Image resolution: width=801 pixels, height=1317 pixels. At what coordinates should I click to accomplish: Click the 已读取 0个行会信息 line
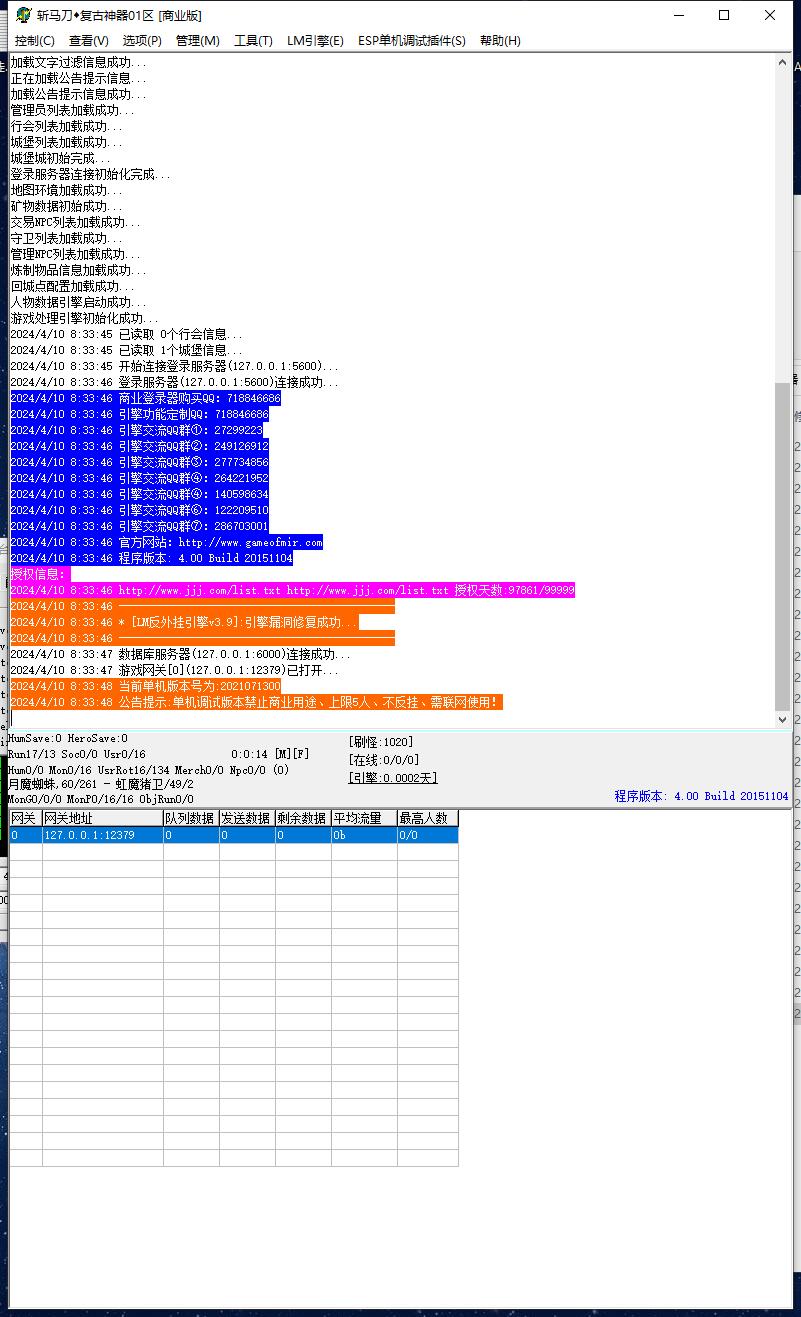pyautogui.click(x=127, y=334)
